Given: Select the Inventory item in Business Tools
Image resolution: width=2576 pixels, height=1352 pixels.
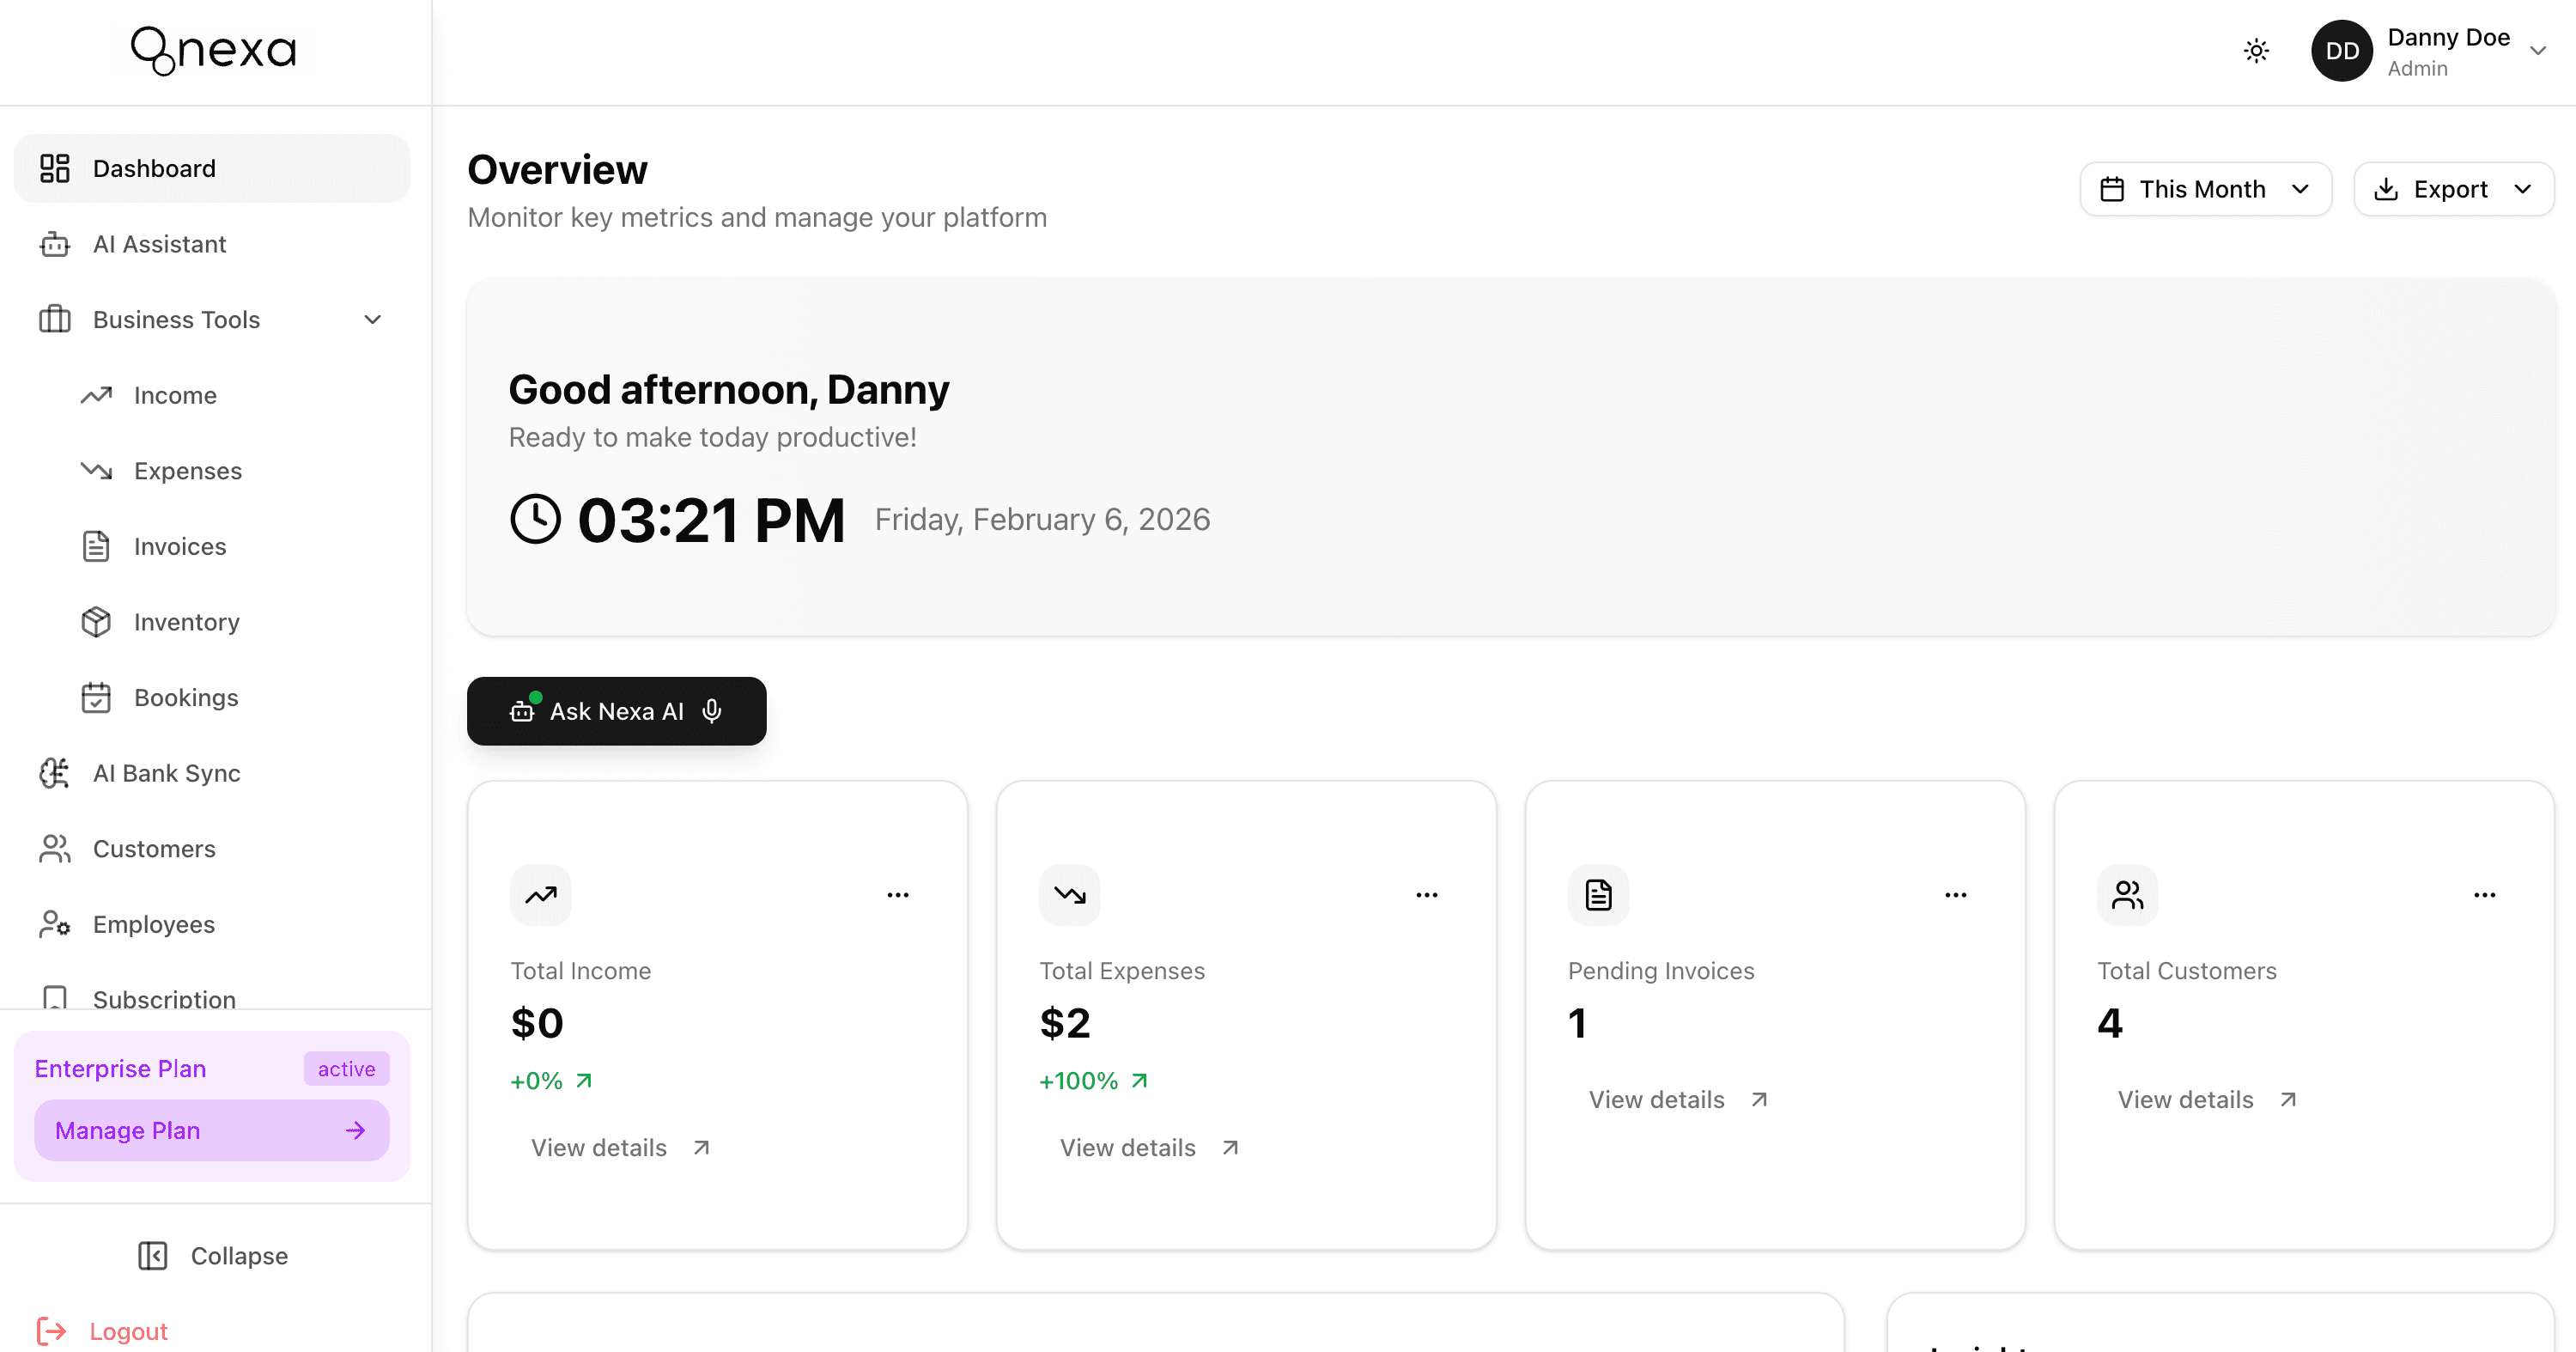Looking at the screenshot, I should 186,621.
